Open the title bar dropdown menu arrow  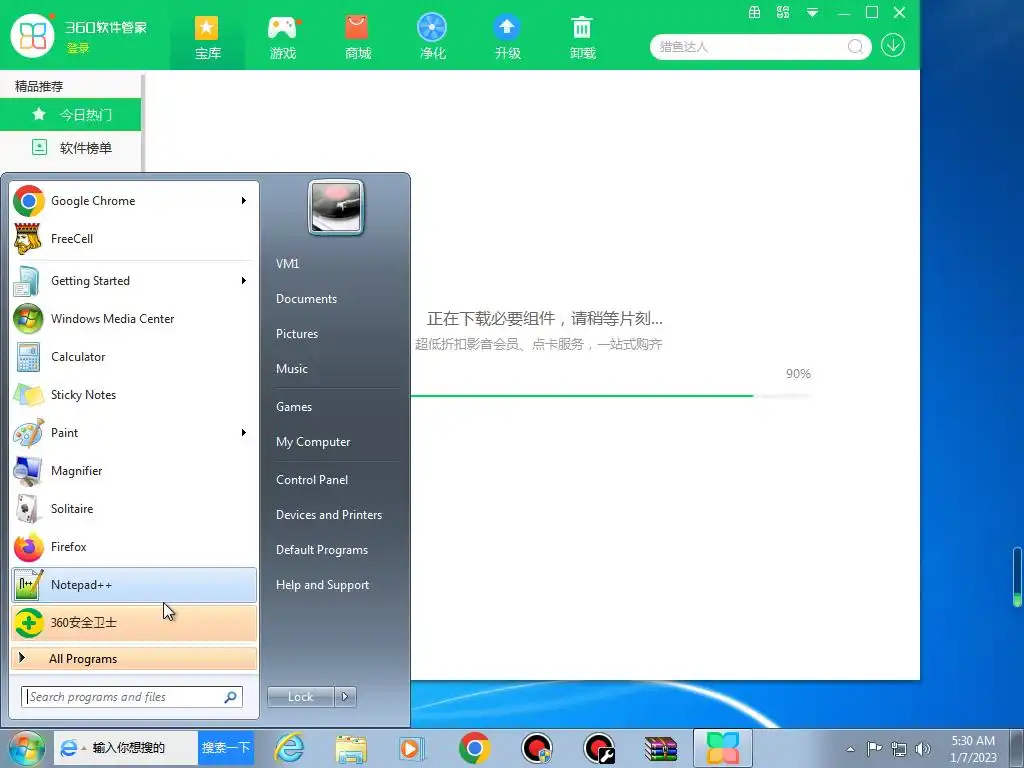(812, 12)
